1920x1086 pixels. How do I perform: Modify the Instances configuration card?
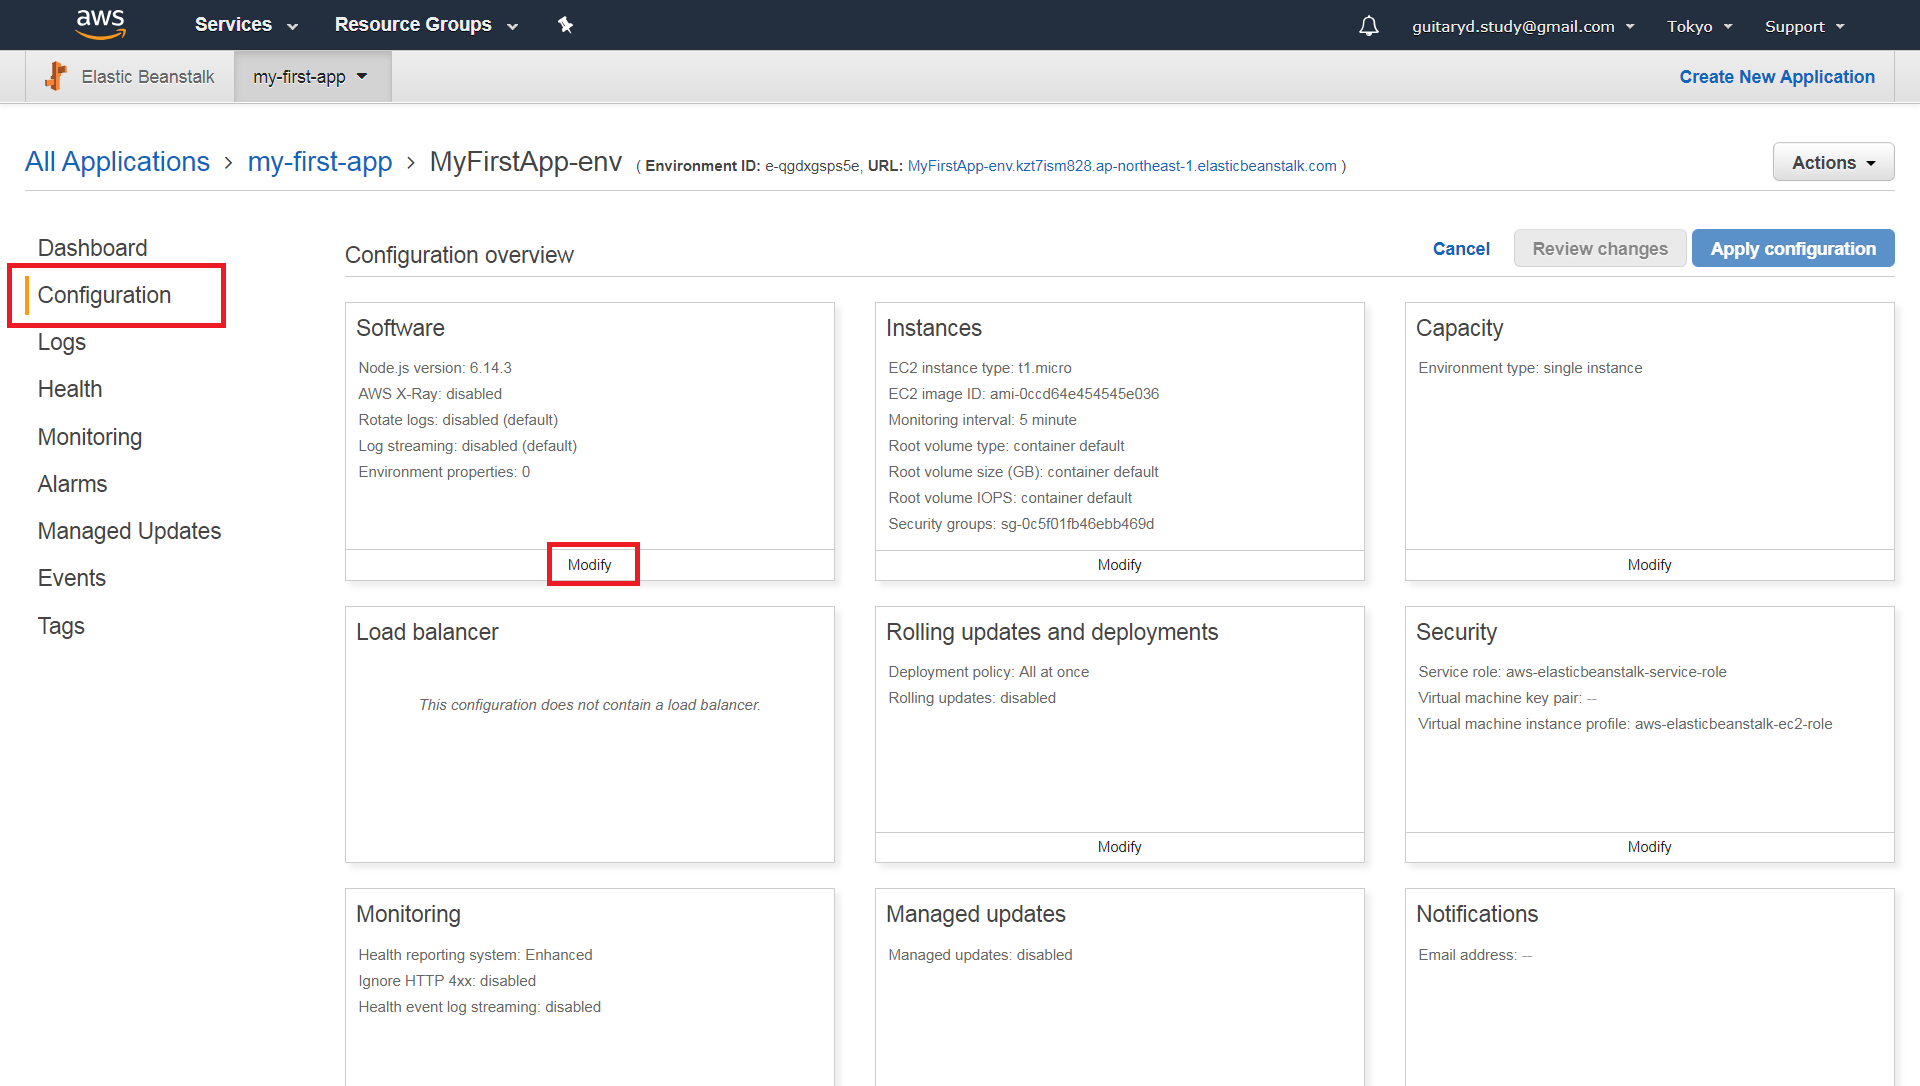(1119, 565)
